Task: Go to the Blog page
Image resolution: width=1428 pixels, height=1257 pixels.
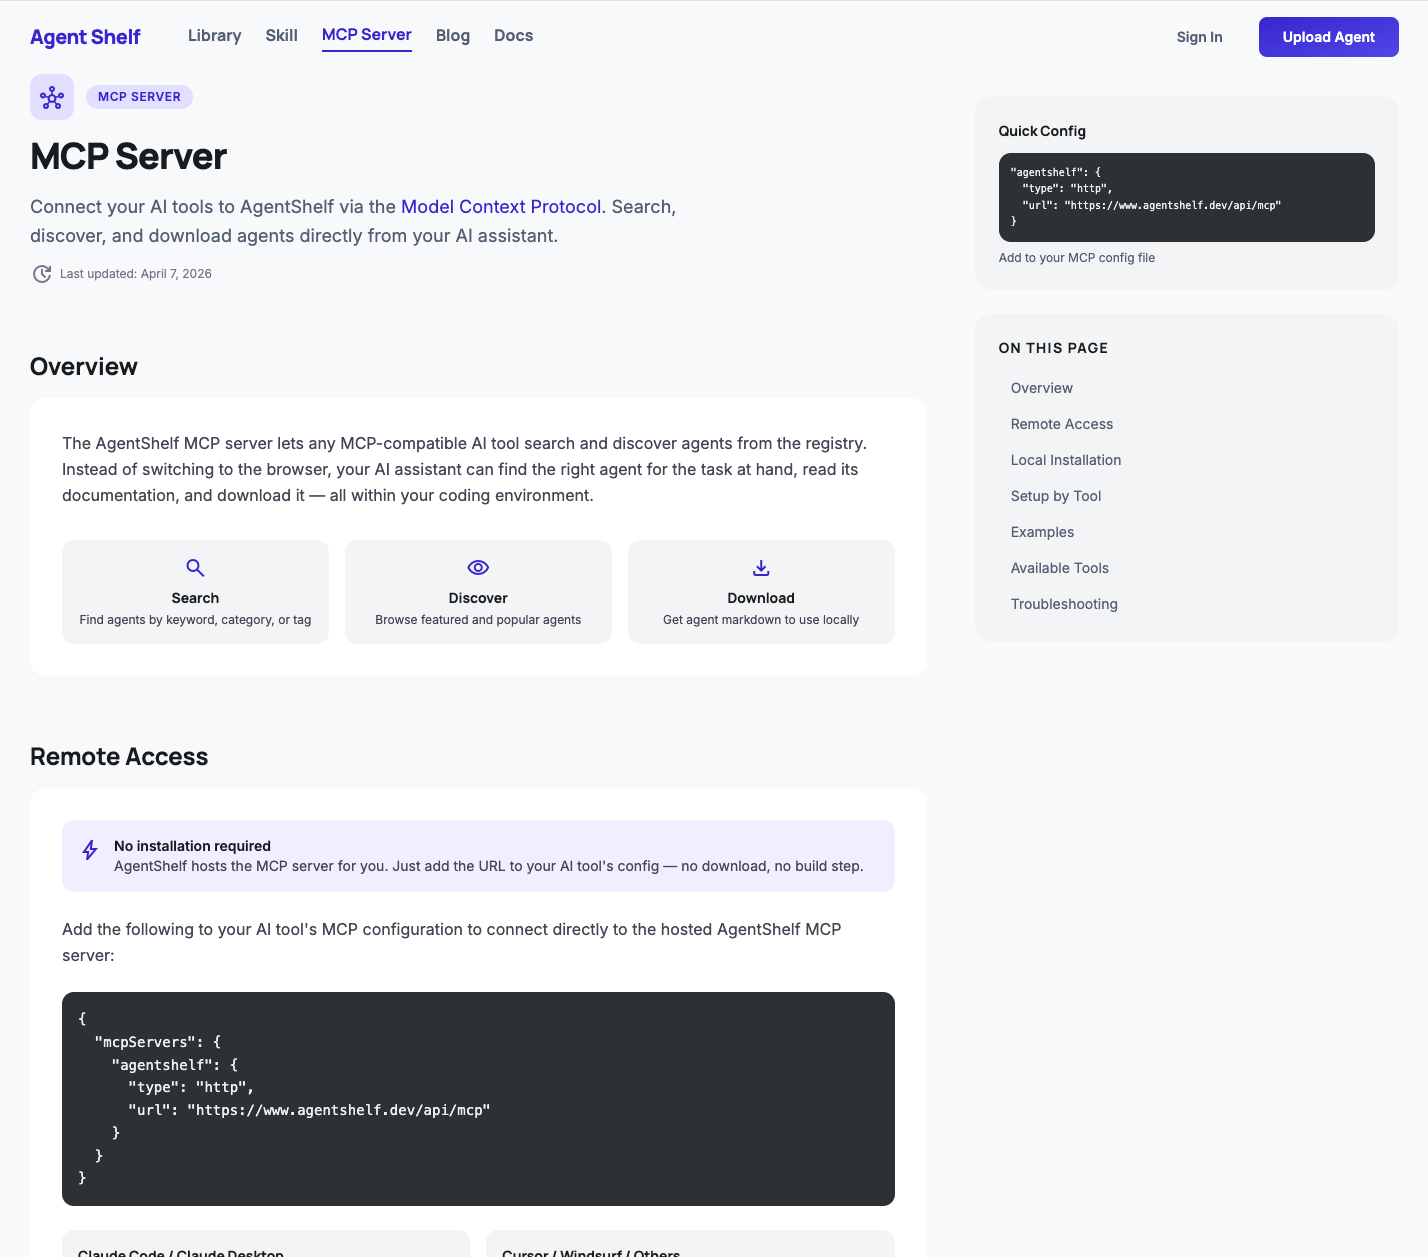Action: click(453, 36)
